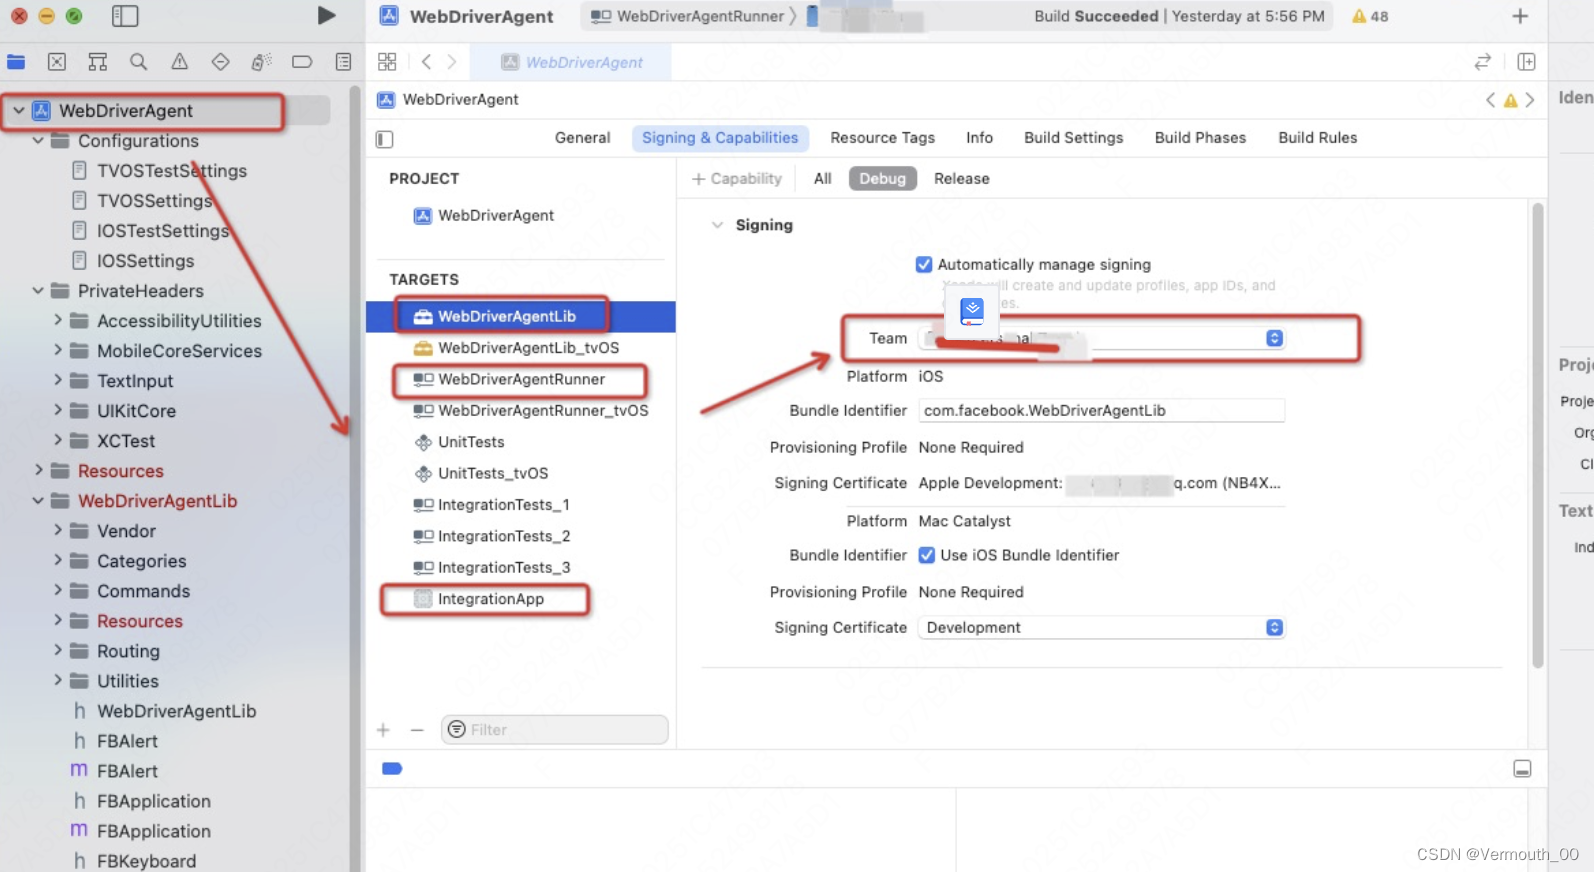Collapse the Signing section

pyautogui.click(x=717, y=225)
